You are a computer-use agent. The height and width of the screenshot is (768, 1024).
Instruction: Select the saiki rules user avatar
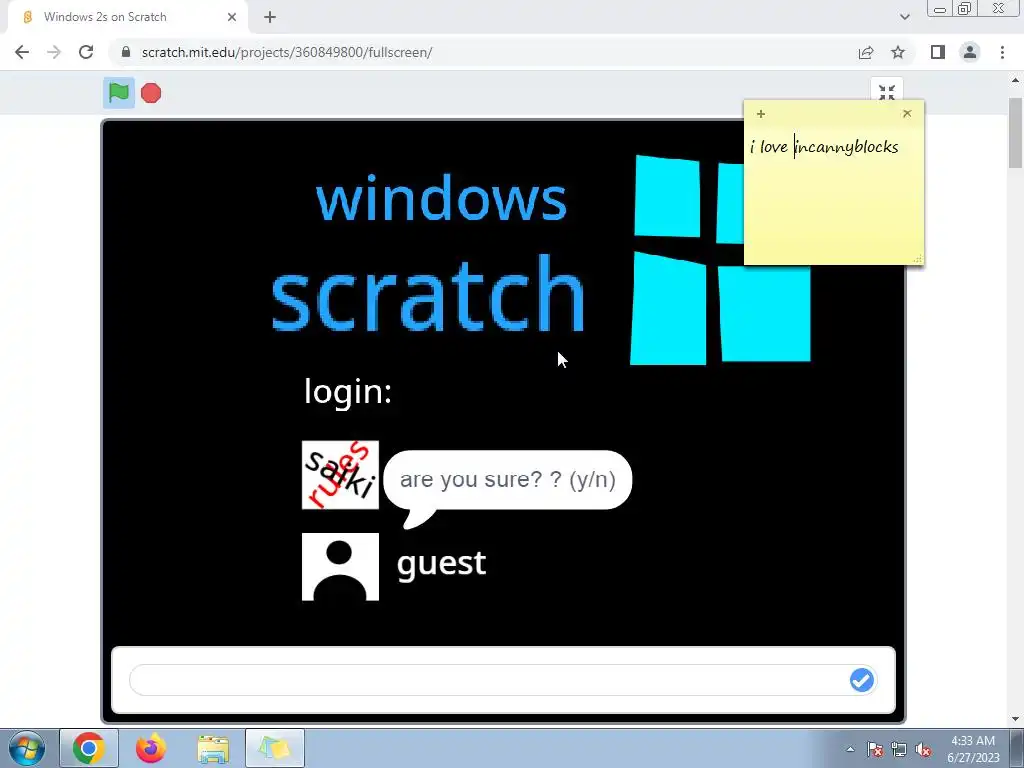click(x=340, y=475)
